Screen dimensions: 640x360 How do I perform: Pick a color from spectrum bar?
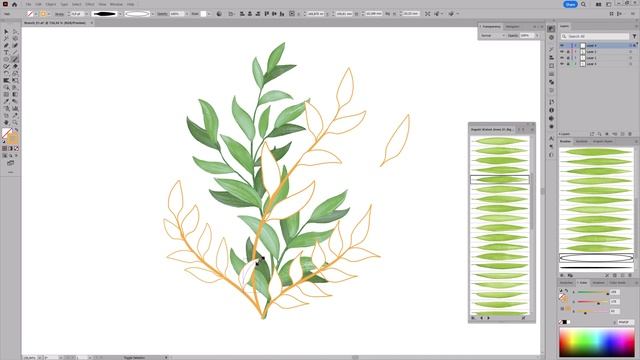(596, 342)
